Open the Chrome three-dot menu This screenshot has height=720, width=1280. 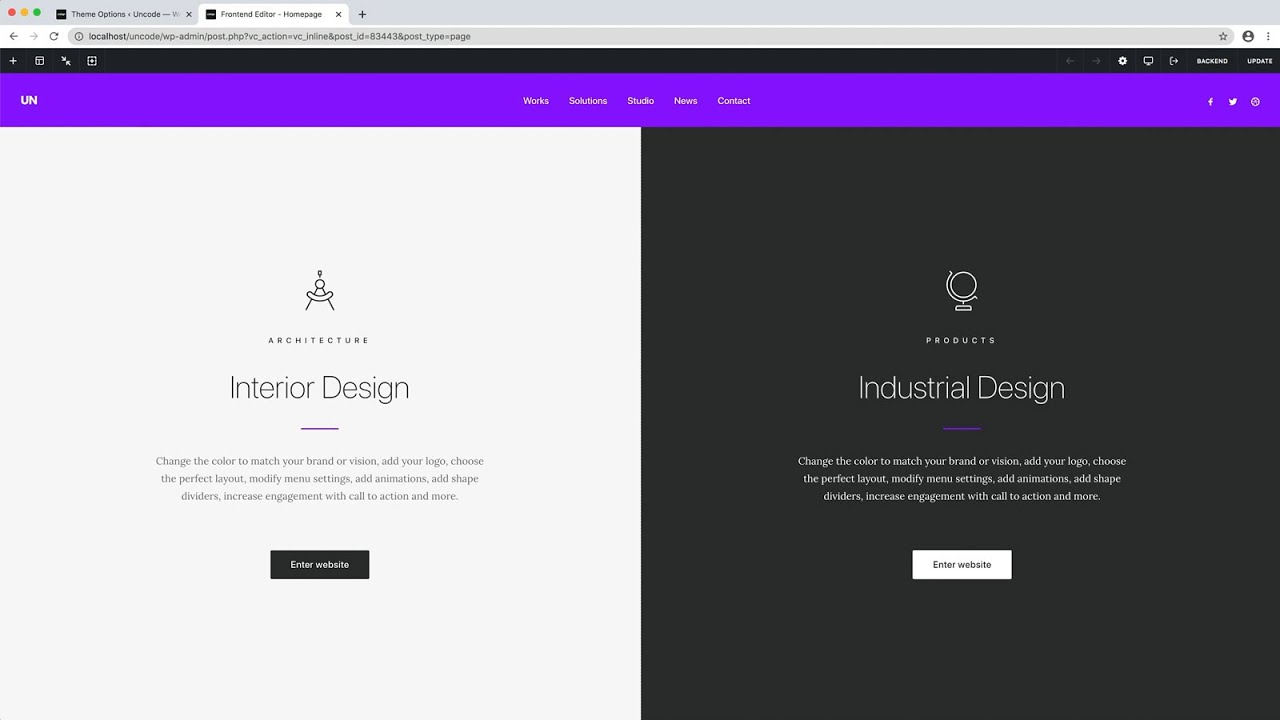click(1268, 36)
